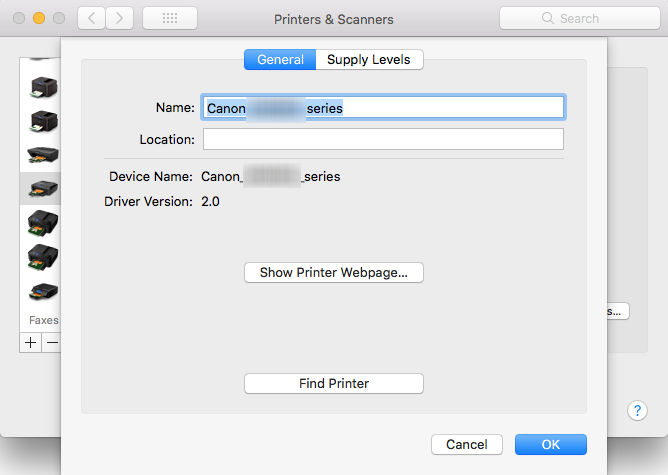The image size is (668, 475).
Task: Select the last printer above the Faxes label
Action: (43, 291)
